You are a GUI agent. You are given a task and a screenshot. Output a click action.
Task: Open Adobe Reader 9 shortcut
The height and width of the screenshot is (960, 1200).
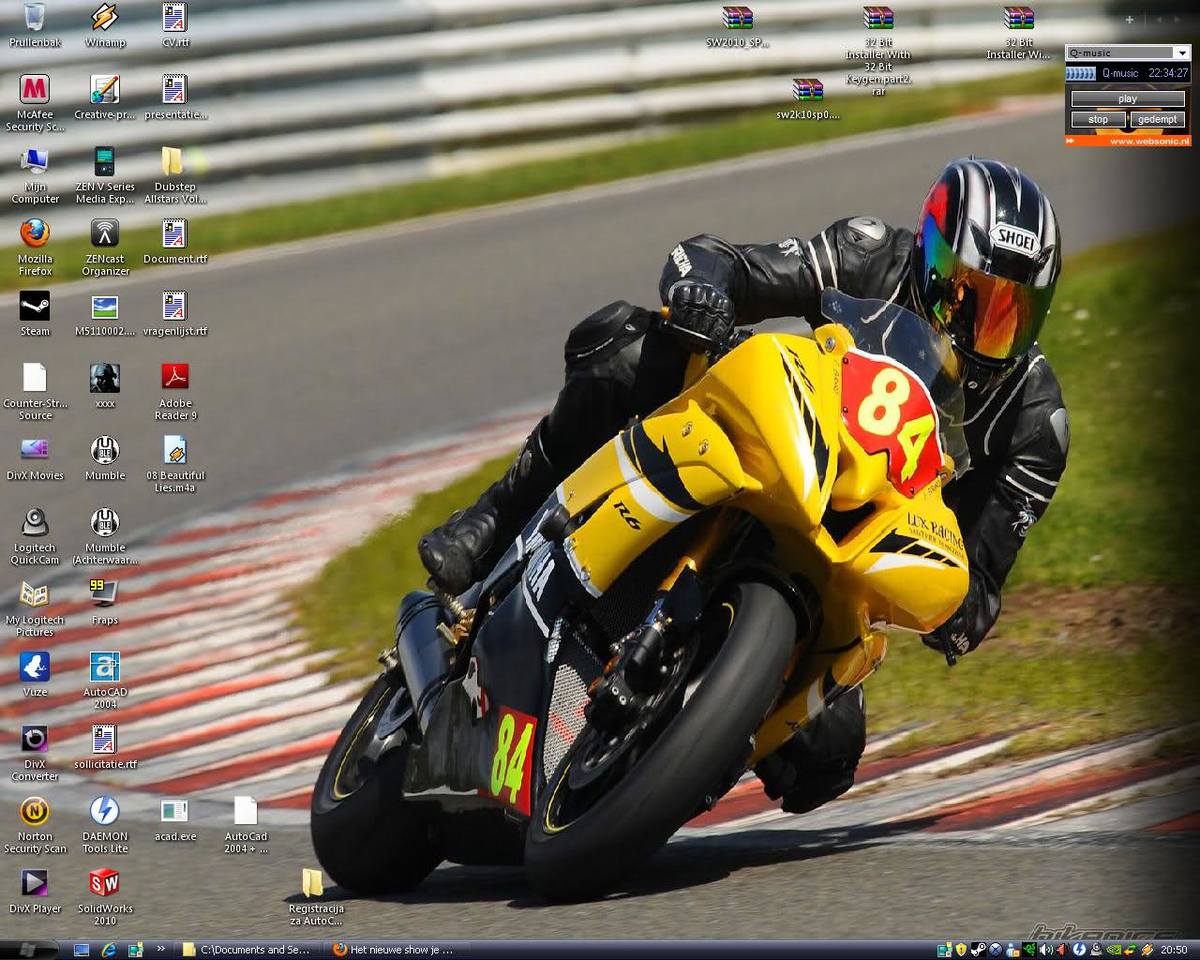[175, 378]
